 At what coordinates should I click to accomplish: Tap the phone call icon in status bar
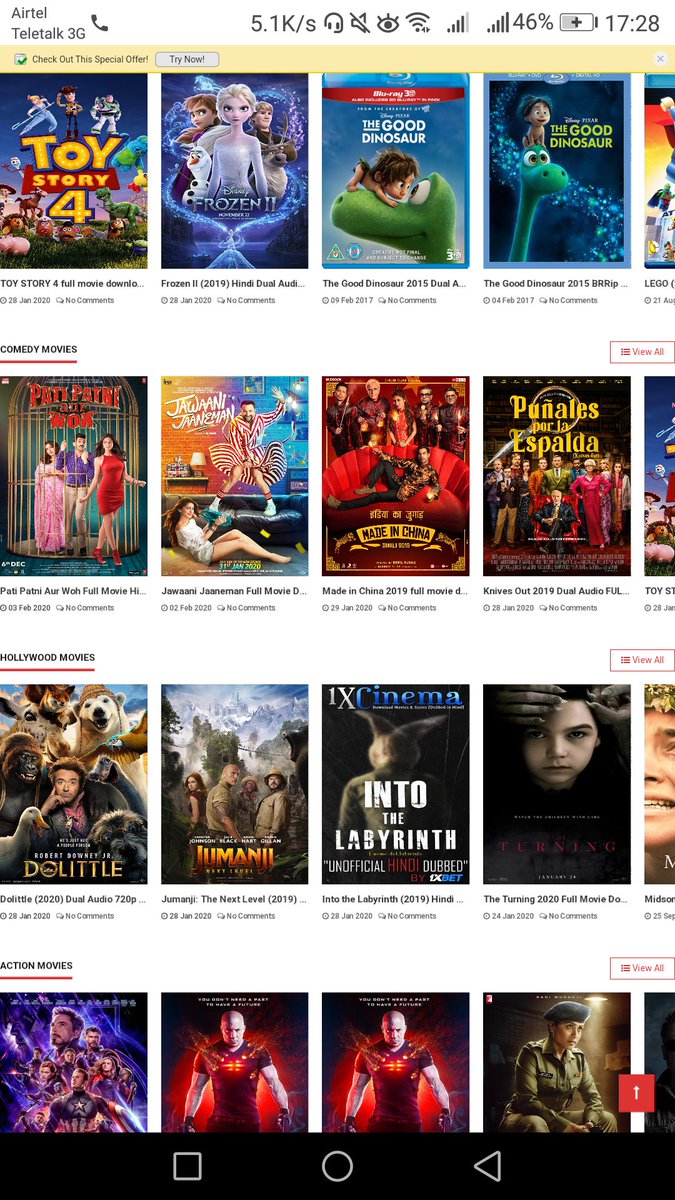coord(99,22)
